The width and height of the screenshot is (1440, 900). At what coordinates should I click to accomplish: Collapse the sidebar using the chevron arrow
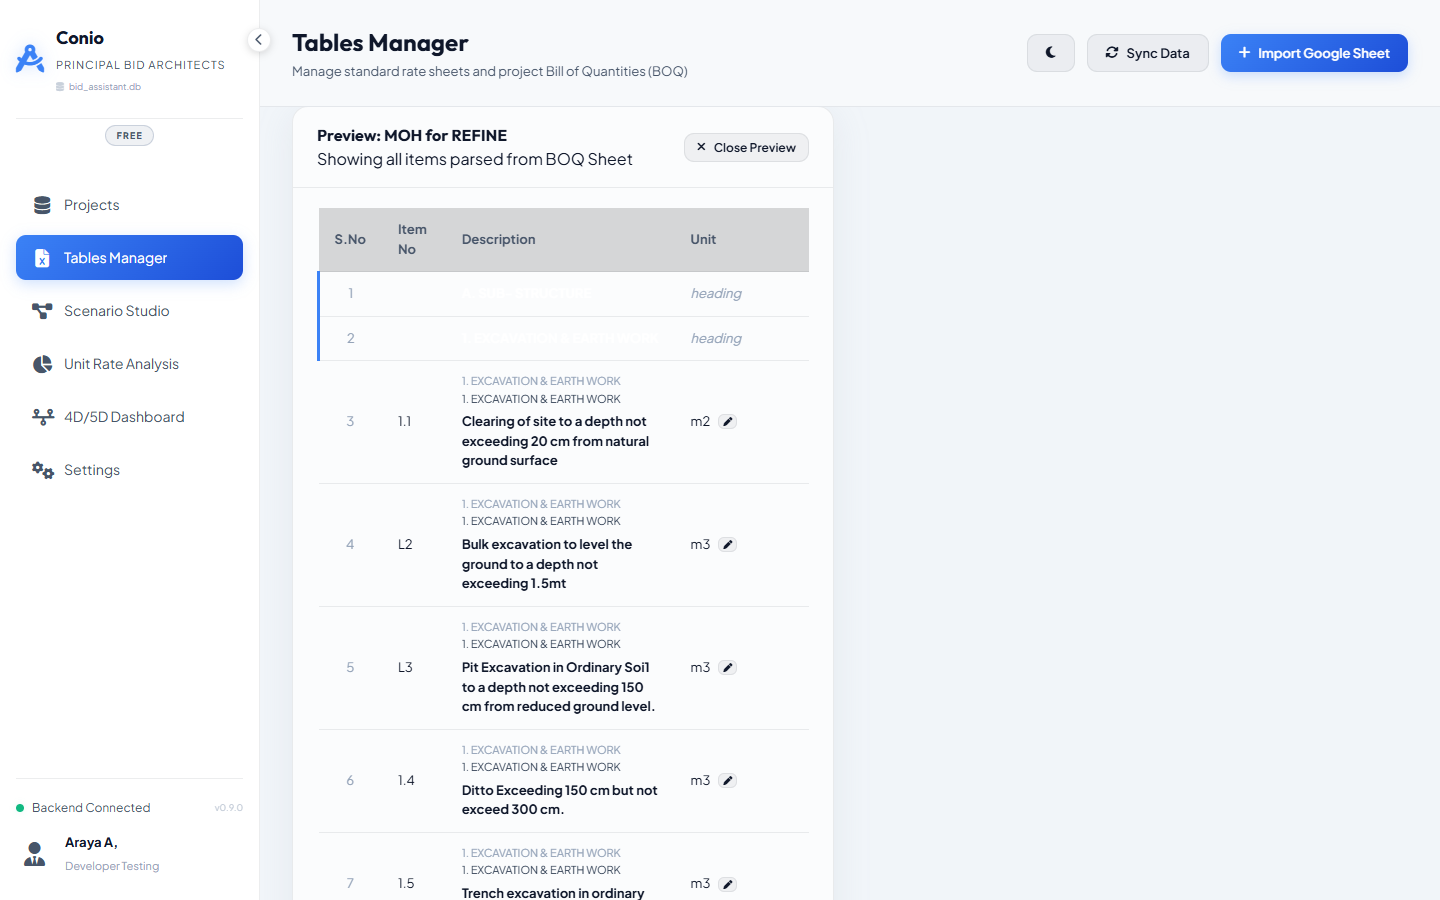coord(258,40)
